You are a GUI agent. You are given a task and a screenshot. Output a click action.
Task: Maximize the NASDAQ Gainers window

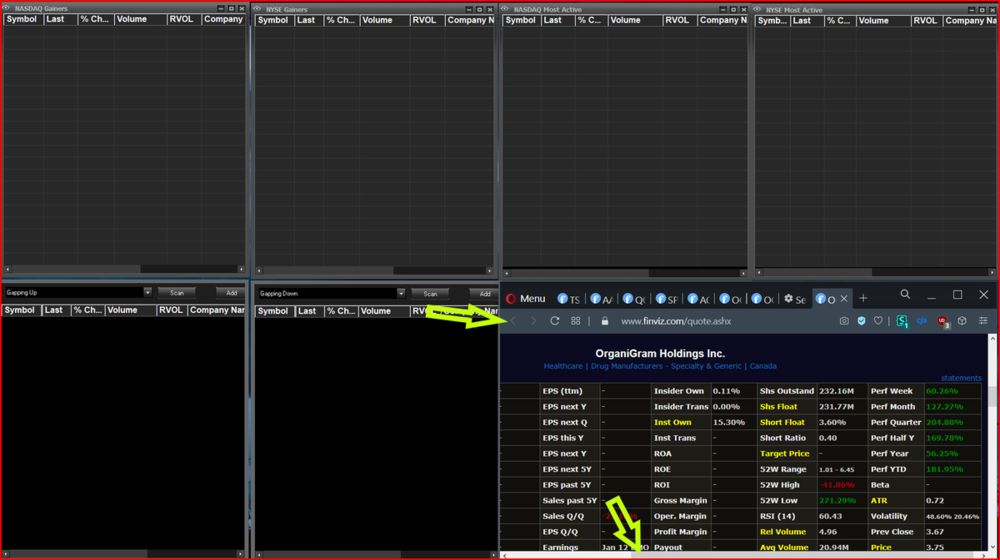(232, 8)
